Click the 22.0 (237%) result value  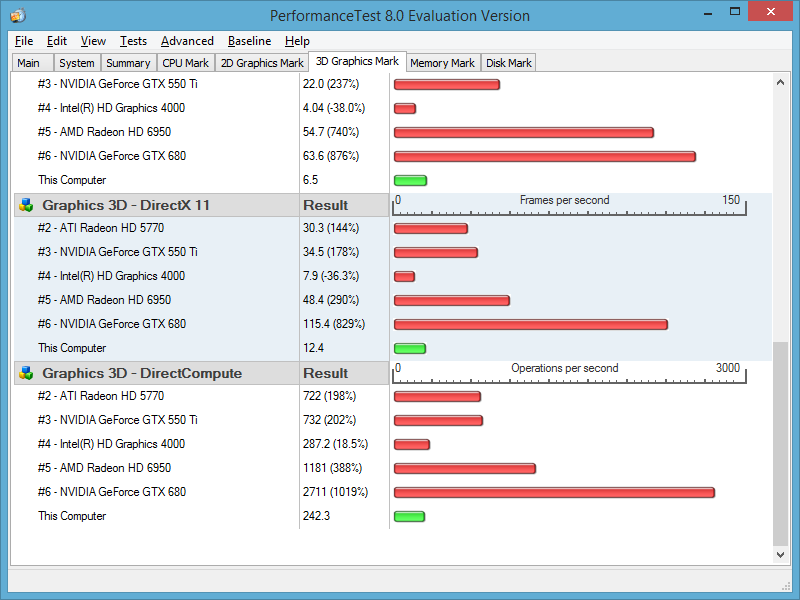click(x=331, y=84)
